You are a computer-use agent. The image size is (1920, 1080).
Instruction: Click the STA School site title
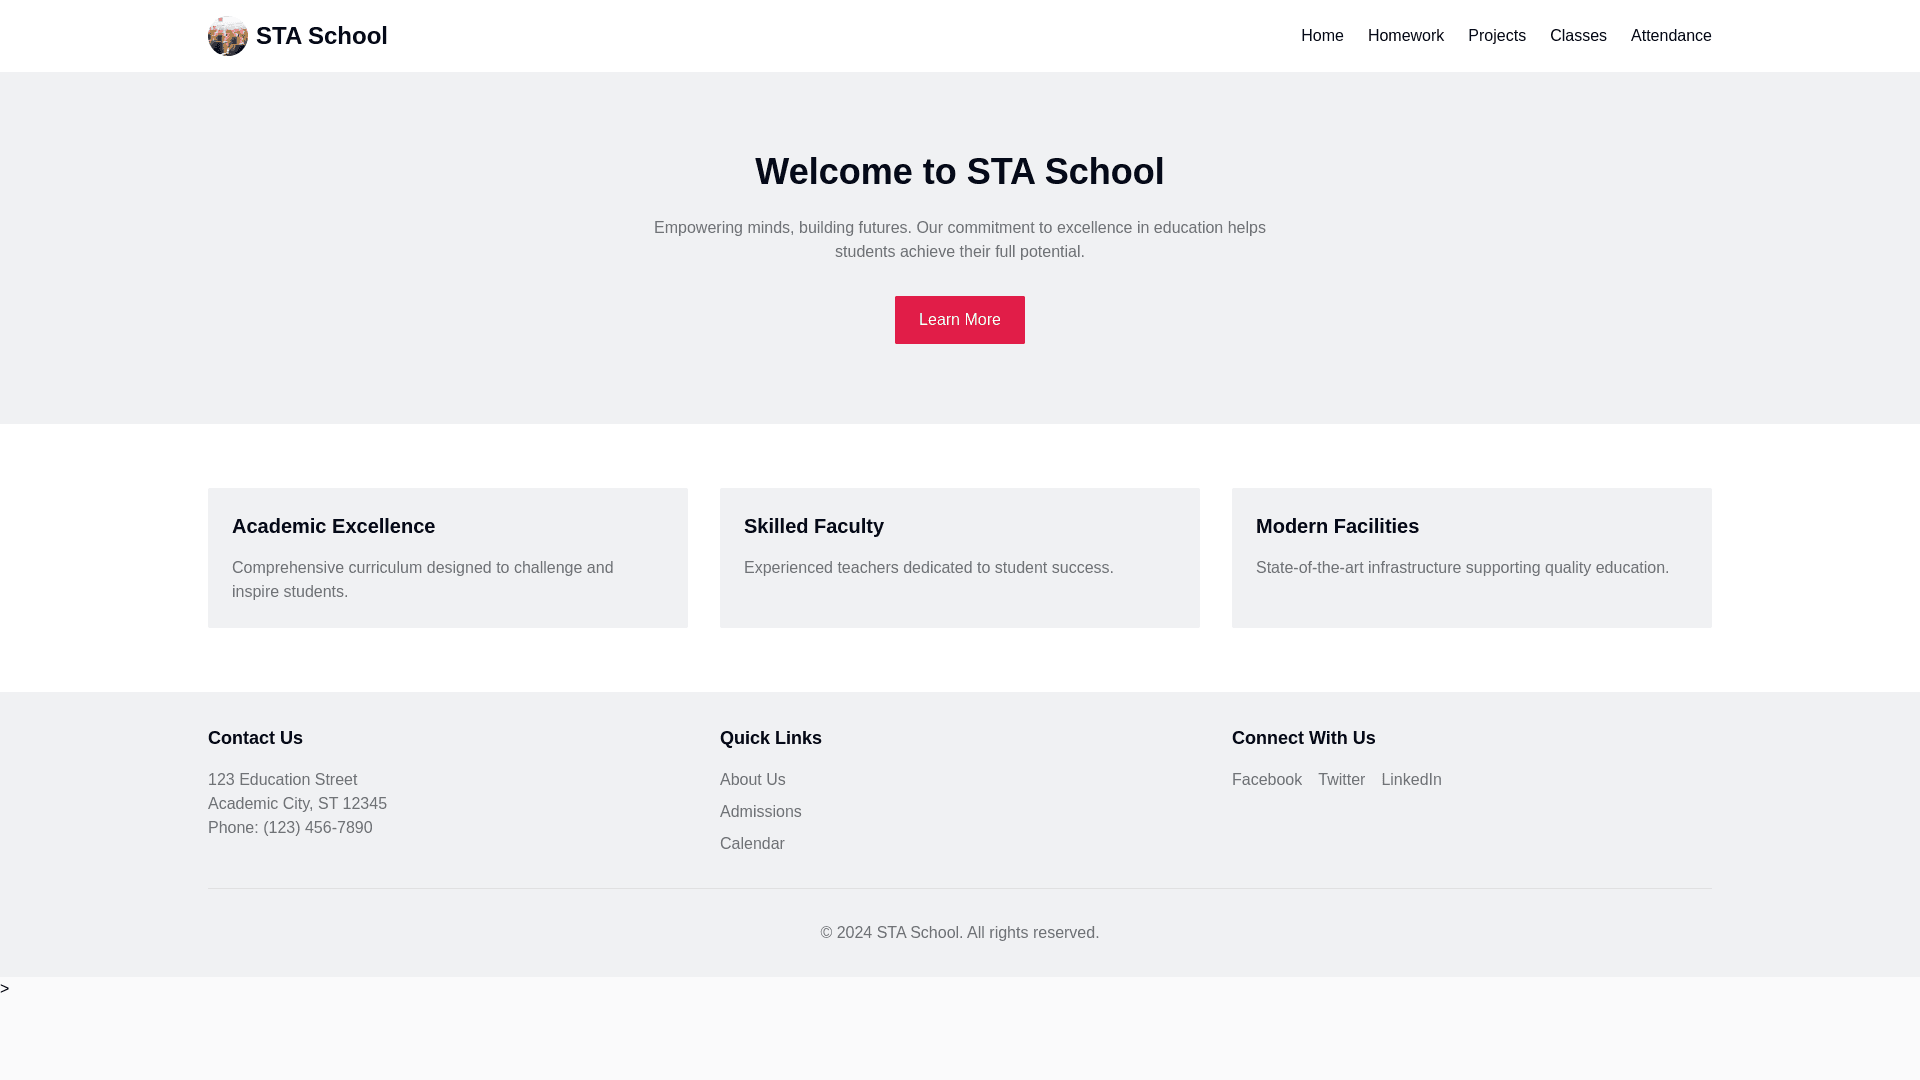point(321,36)
